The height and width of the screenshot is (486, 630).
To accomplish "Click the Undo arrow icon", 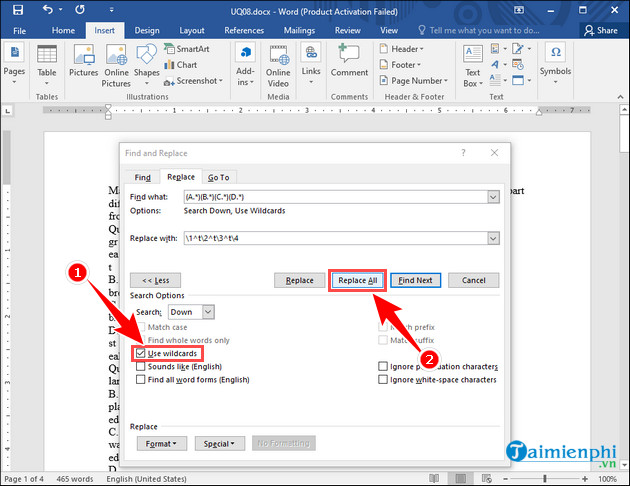I will 47,10.
